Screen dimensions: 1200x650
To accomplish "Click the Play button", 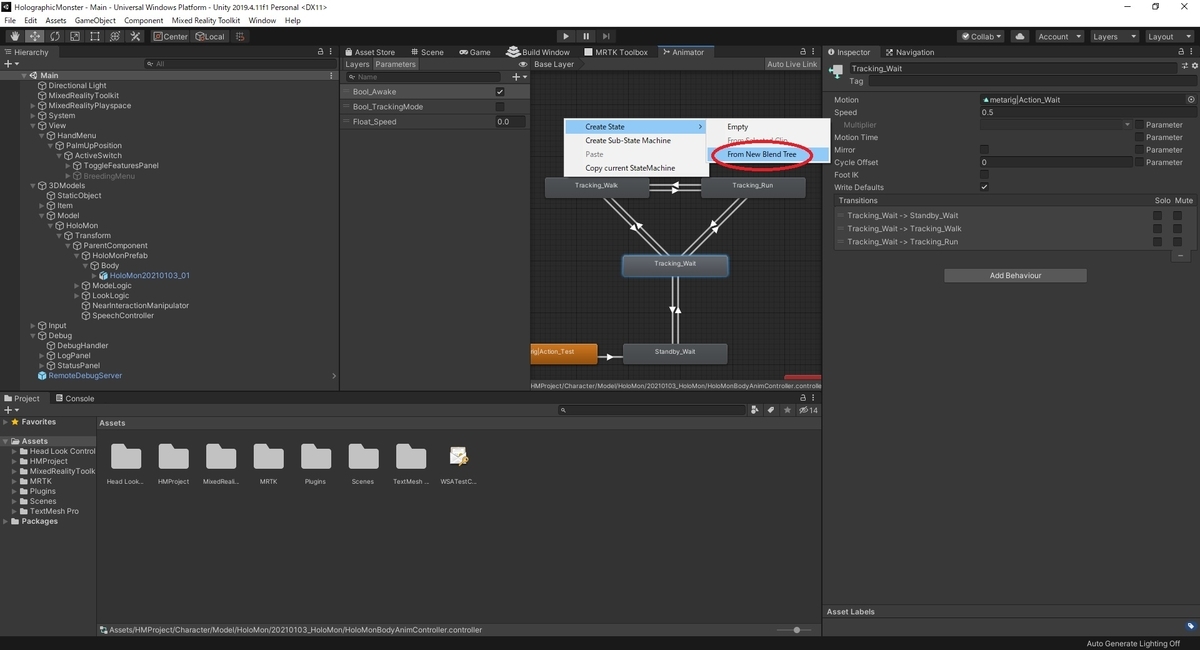I will pyautogui.click(x=566, y=36).
